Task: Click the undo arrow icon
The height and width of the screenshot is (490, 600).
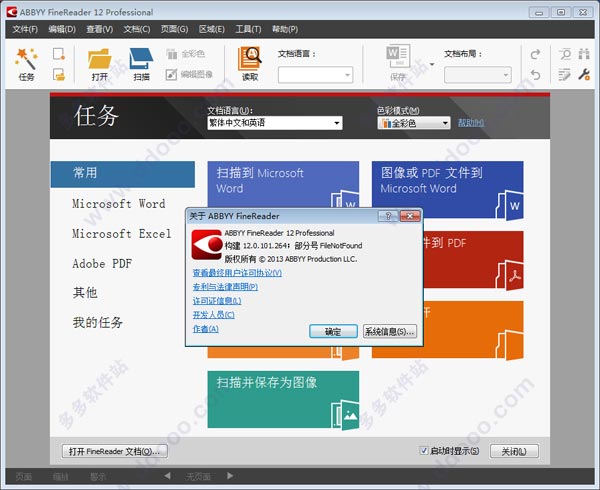Action: pos(535,75)
